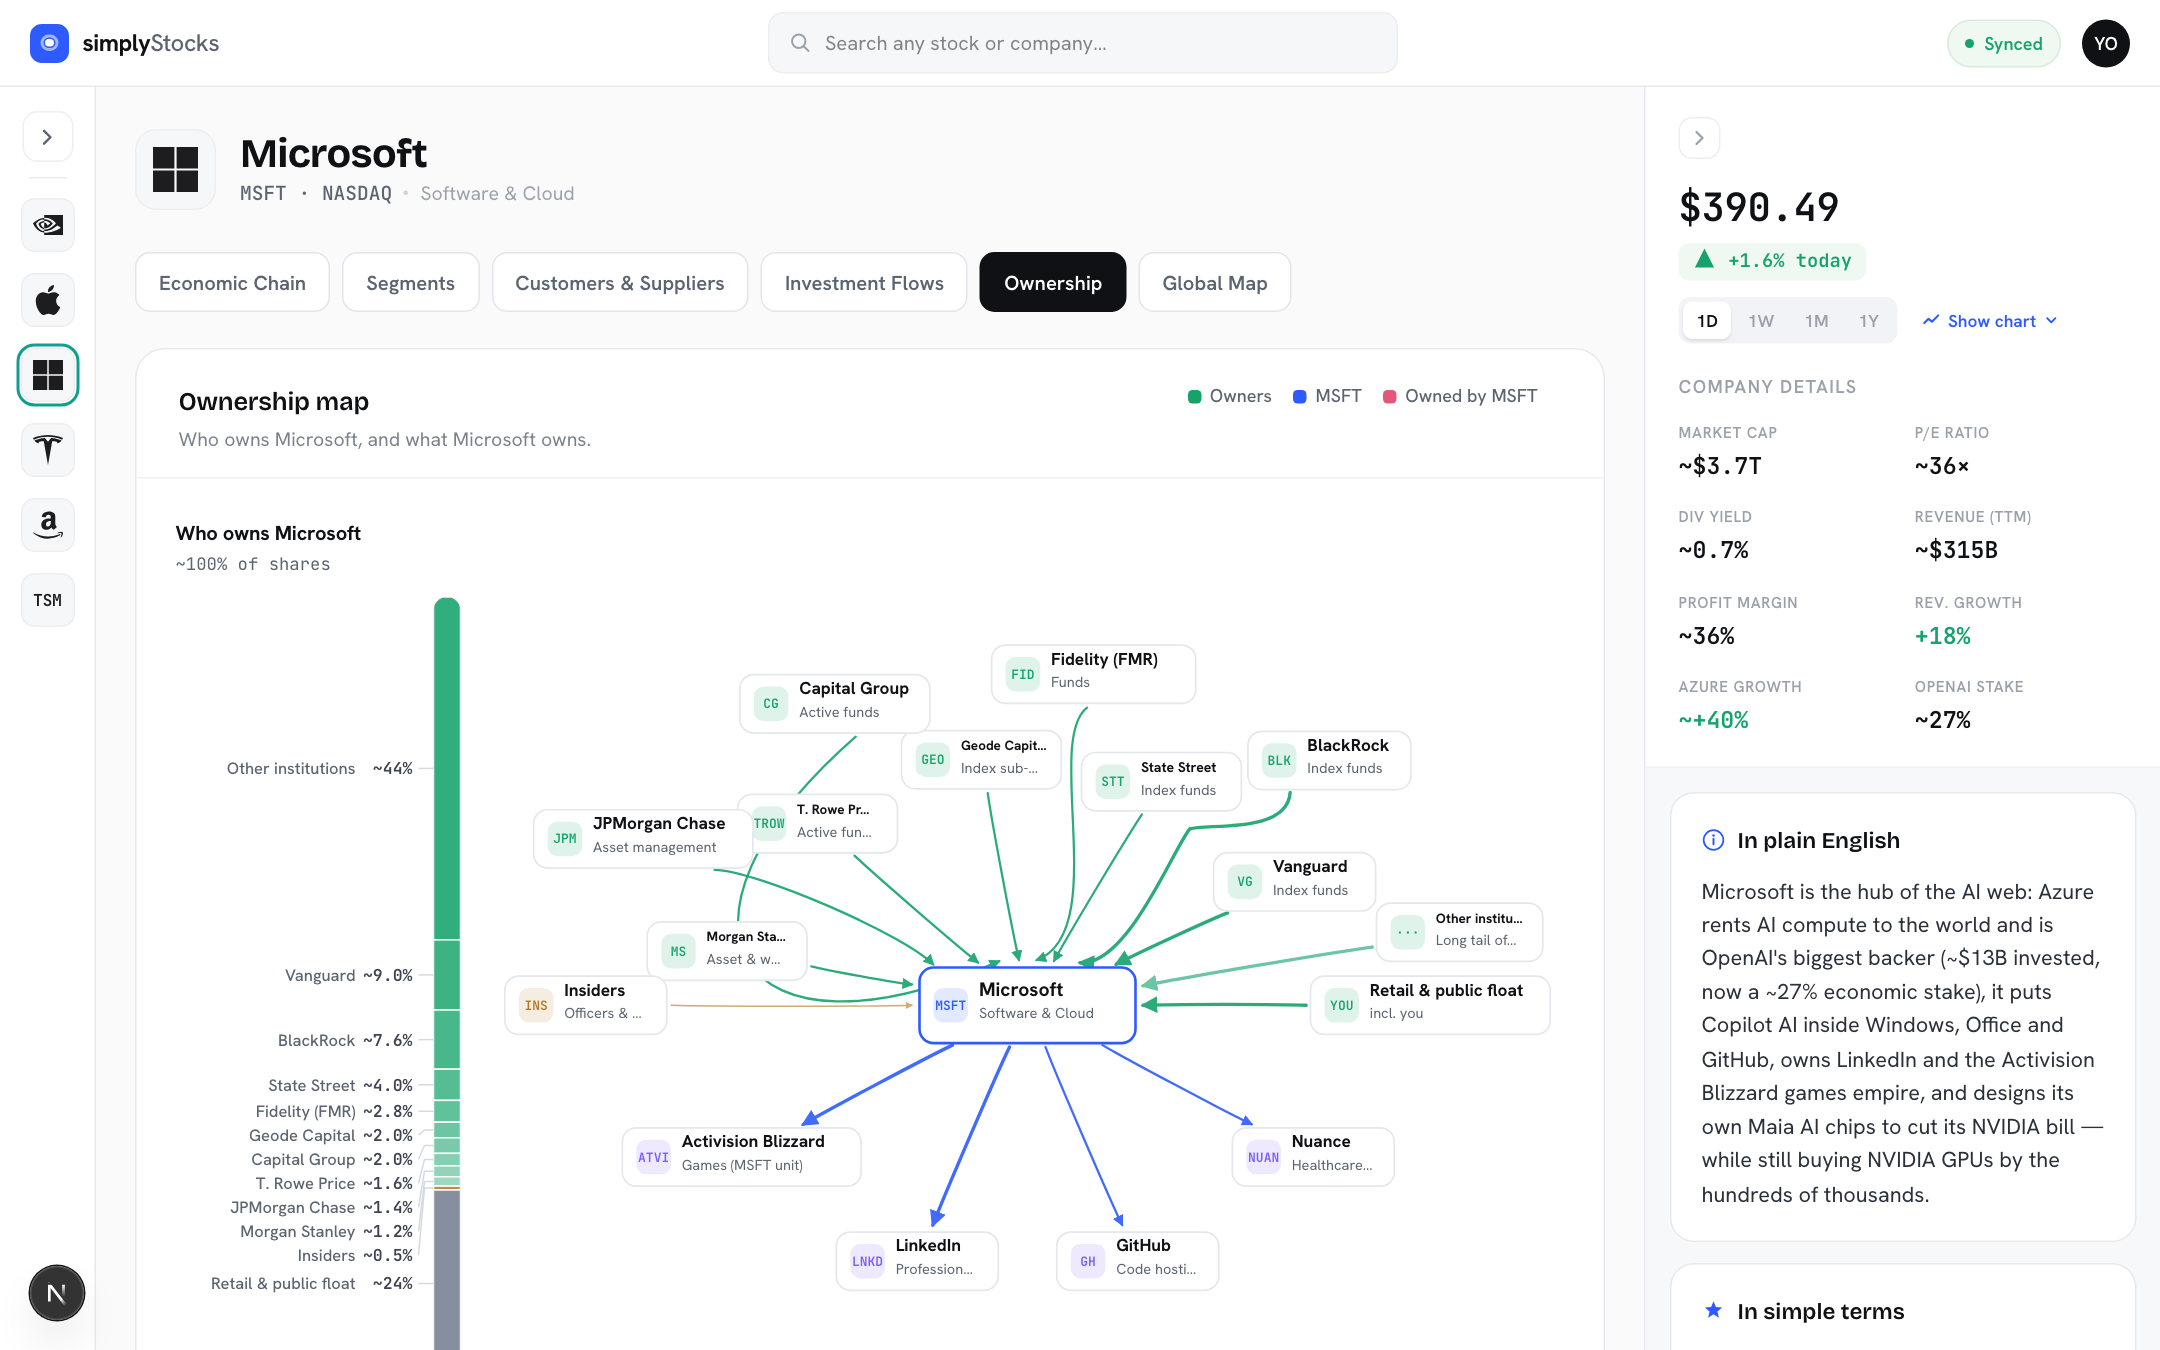Click the simplyStocks logo icon

[x=49, y=43]
